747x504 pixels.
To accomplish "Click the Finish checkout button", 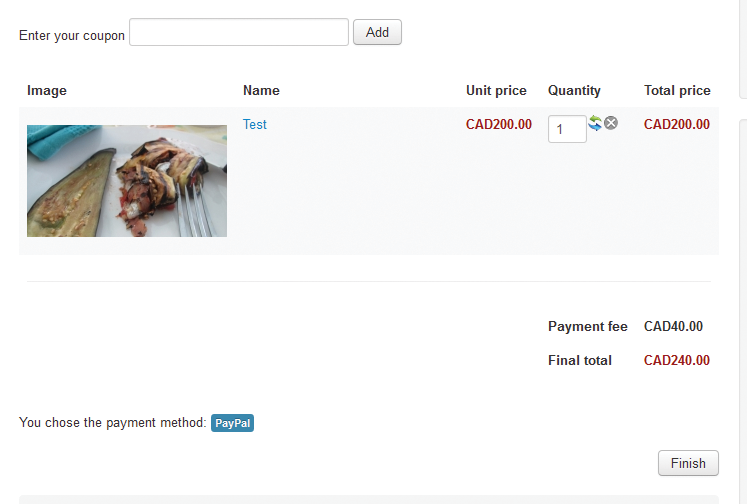I will click(688, 463).
